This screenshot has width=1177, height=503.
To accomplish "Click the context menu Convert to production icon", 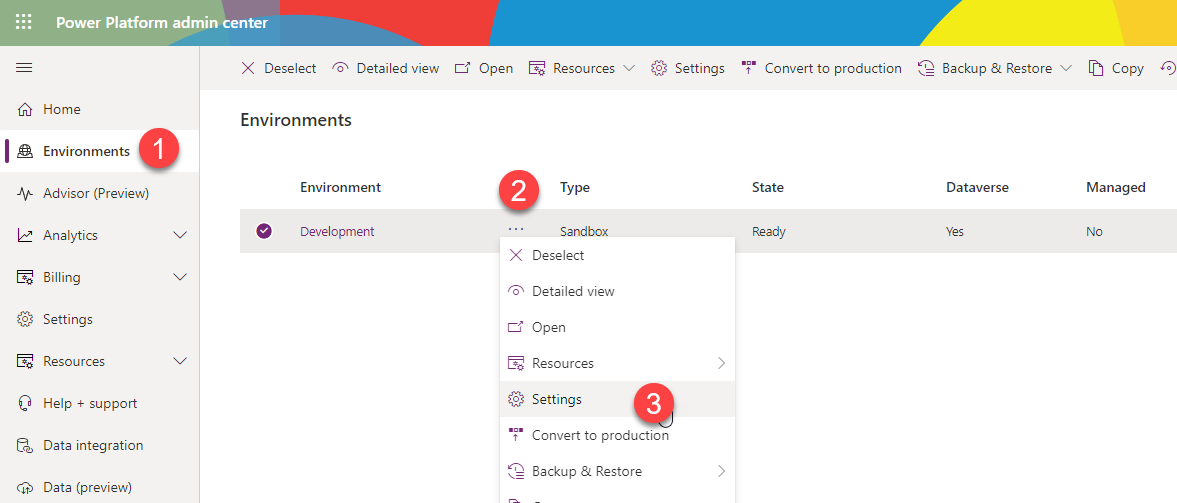I will click(x=516, y=435).
